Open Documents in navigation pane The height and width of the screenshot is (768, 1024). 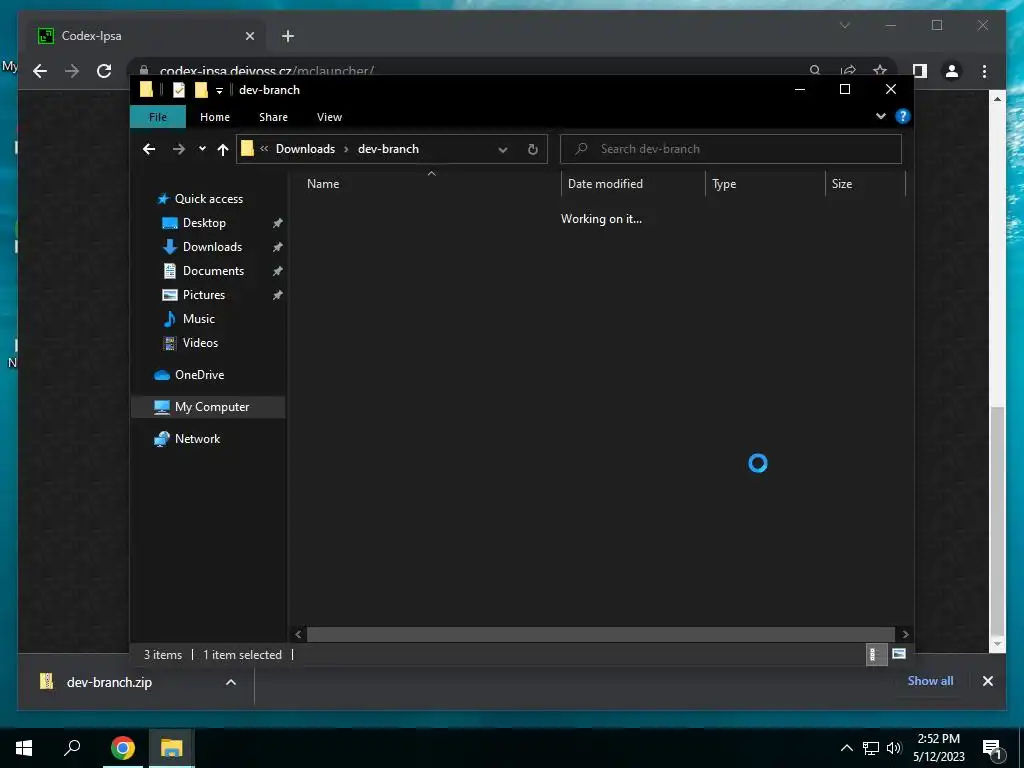pyautogui.click(x=213, y=270)
